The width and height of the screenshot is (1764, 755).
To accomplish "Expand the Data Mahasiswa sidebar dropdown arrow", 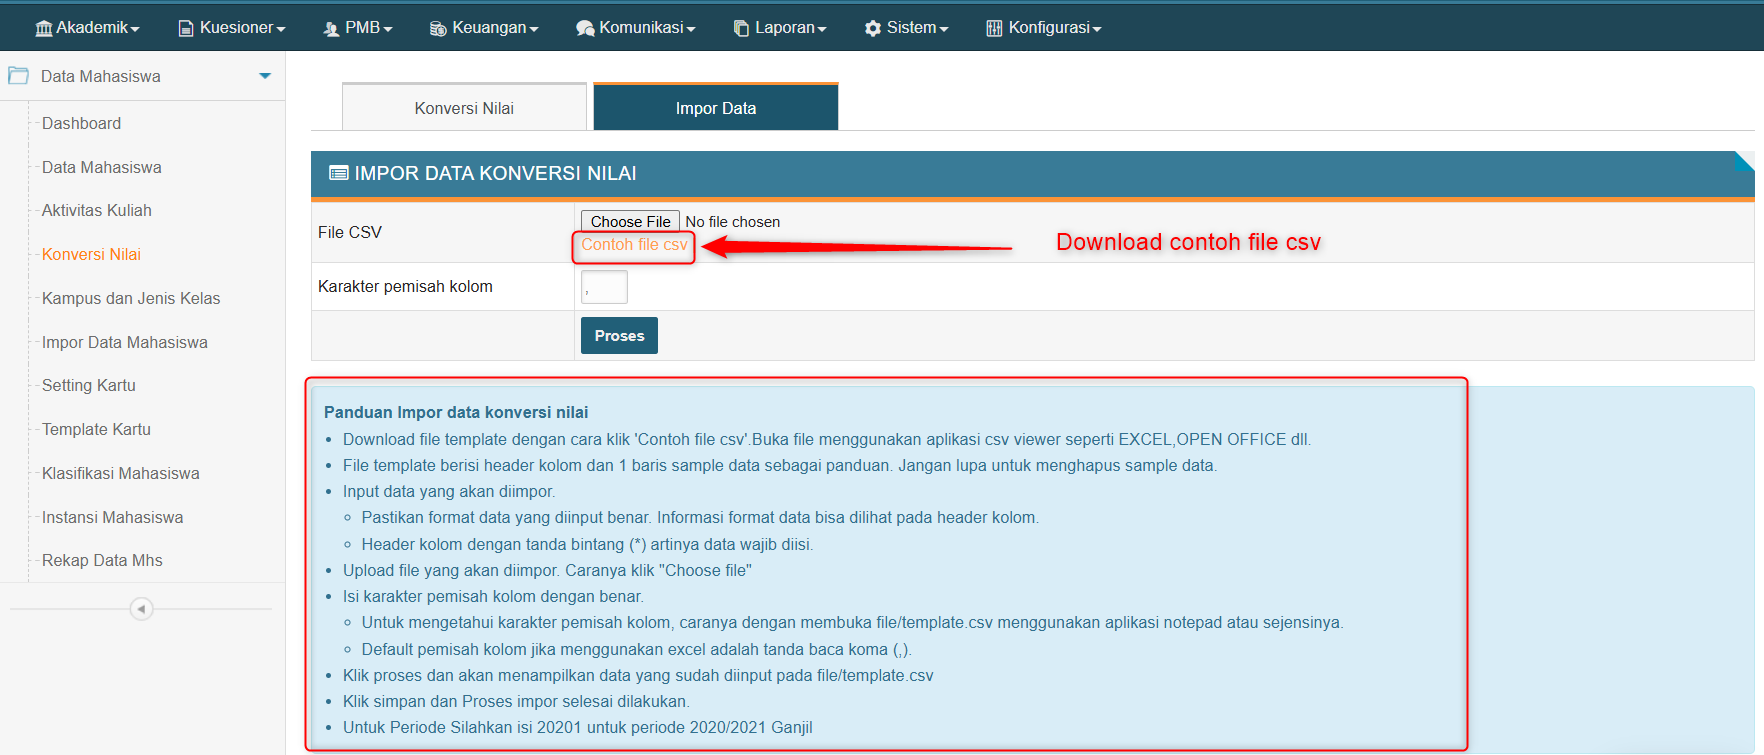I will pyautogui.click(x=265, y=76).
